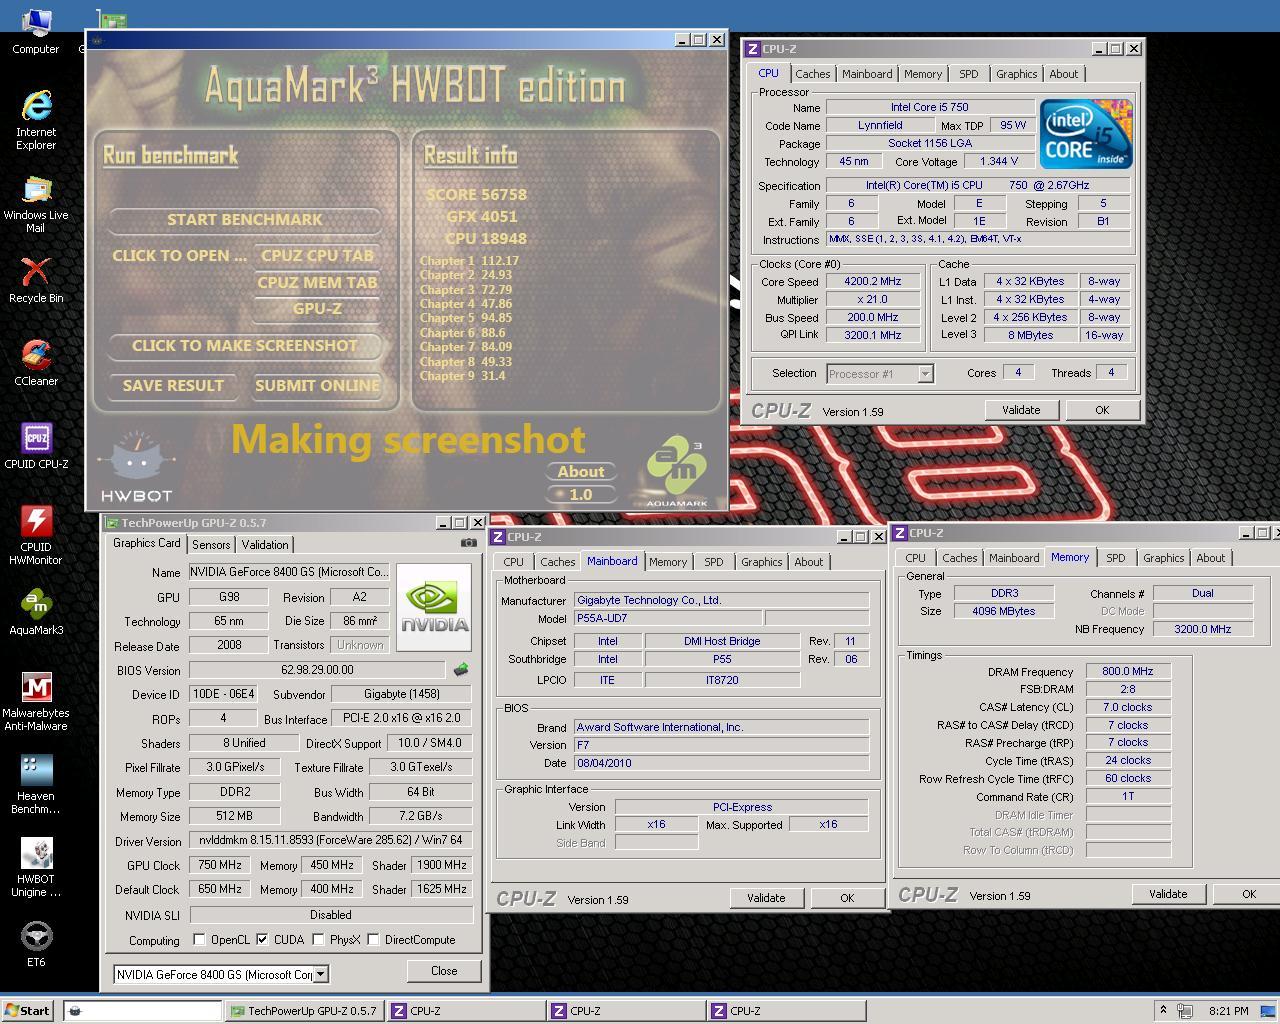The height and width of the screenshot is (1024, 1280).
Task: Click START BENCHMARK in AquaMark
Action: [x=245, y=220]
